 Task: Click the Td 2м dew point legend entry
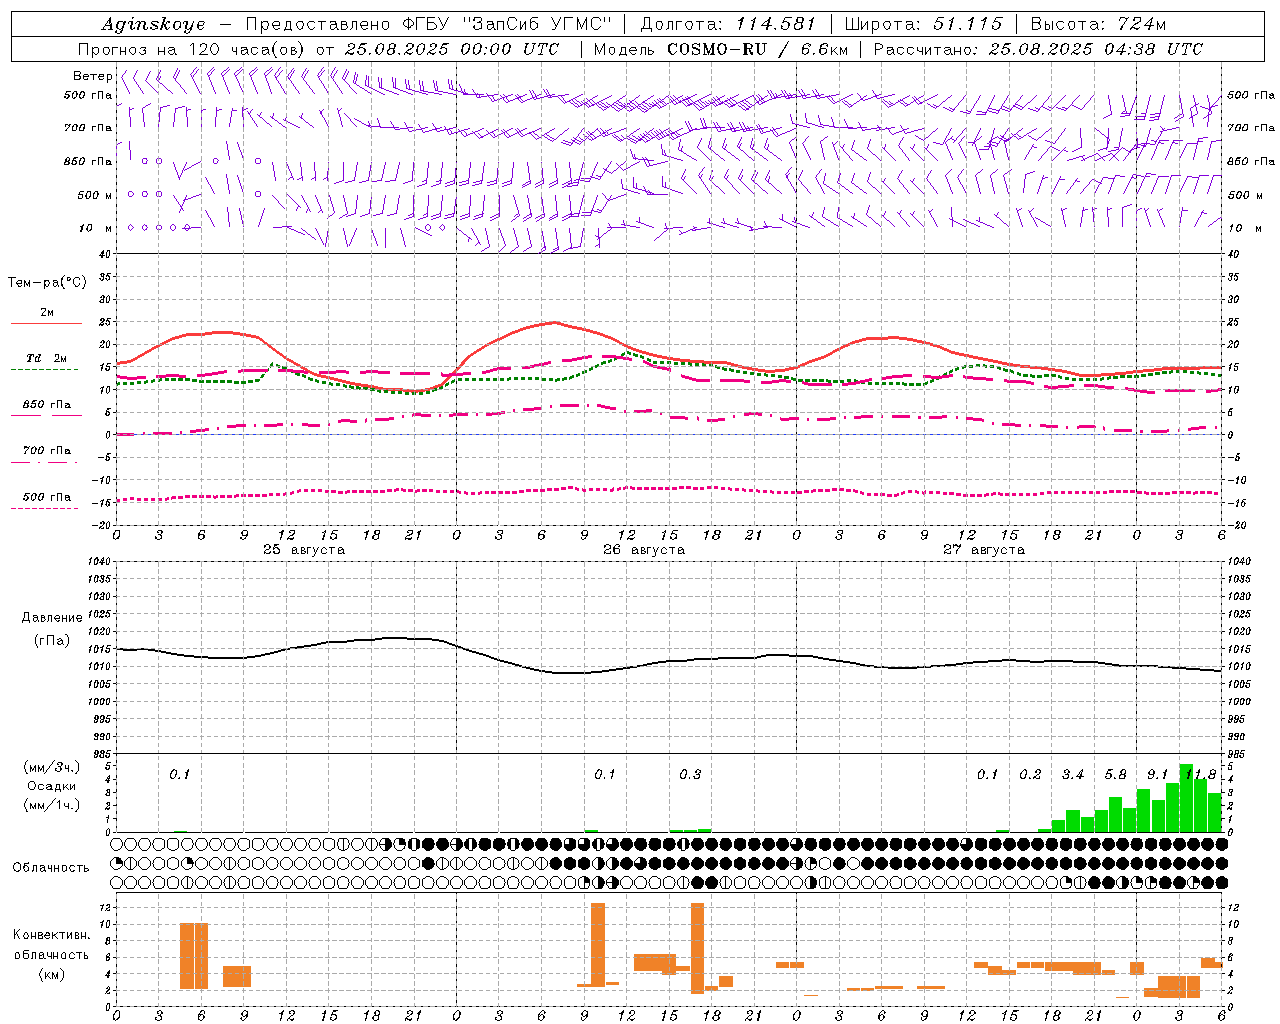[x=46, y=358]
